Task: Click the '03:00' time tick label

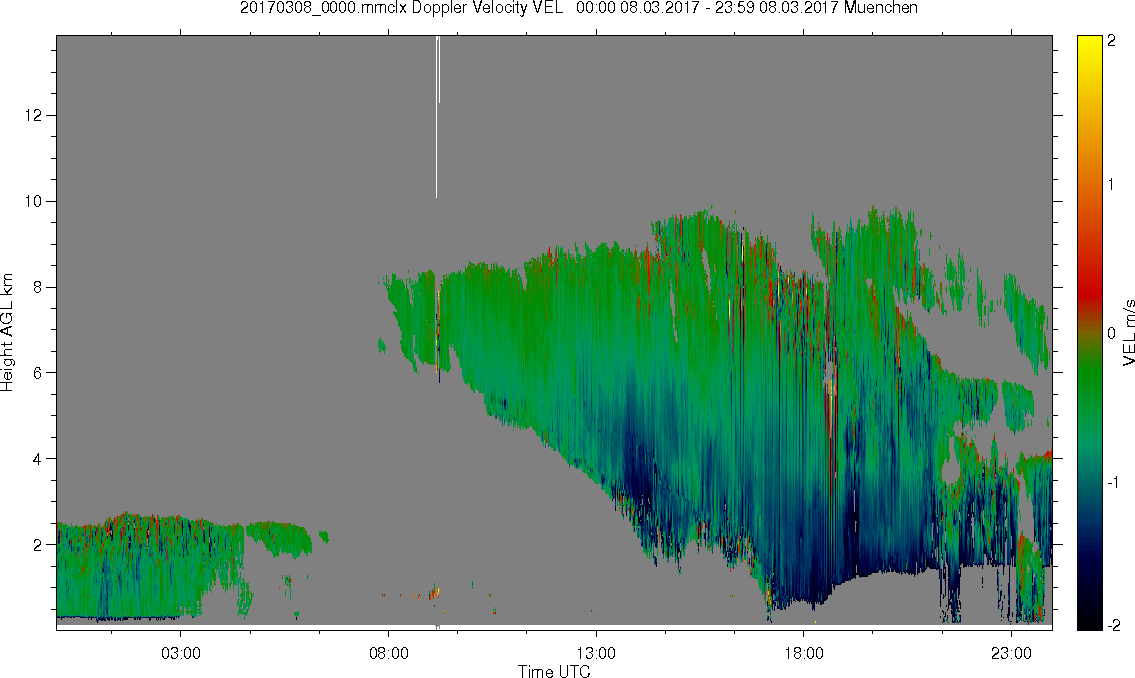Action: (180, 653)
